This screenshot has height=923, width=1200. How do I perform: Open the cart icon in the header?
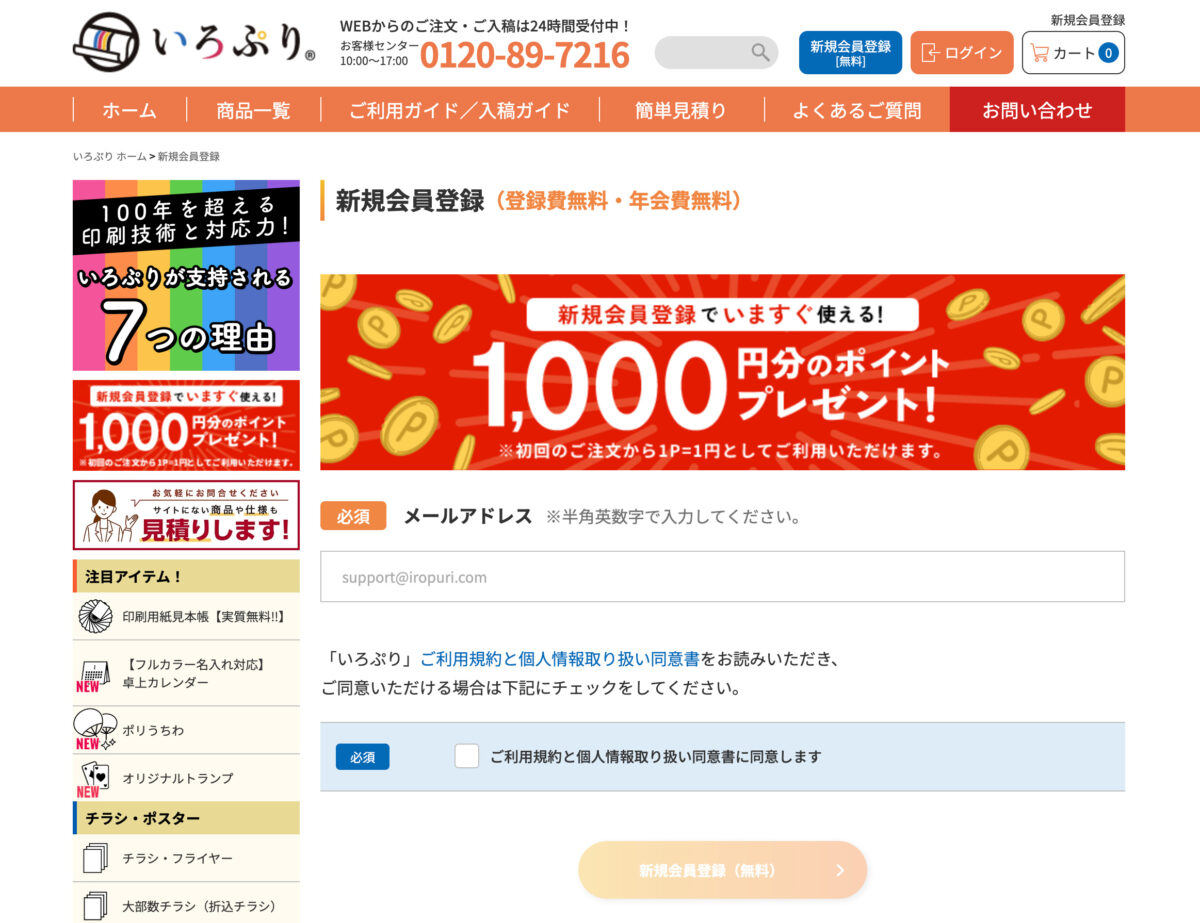coord(1040,53)
